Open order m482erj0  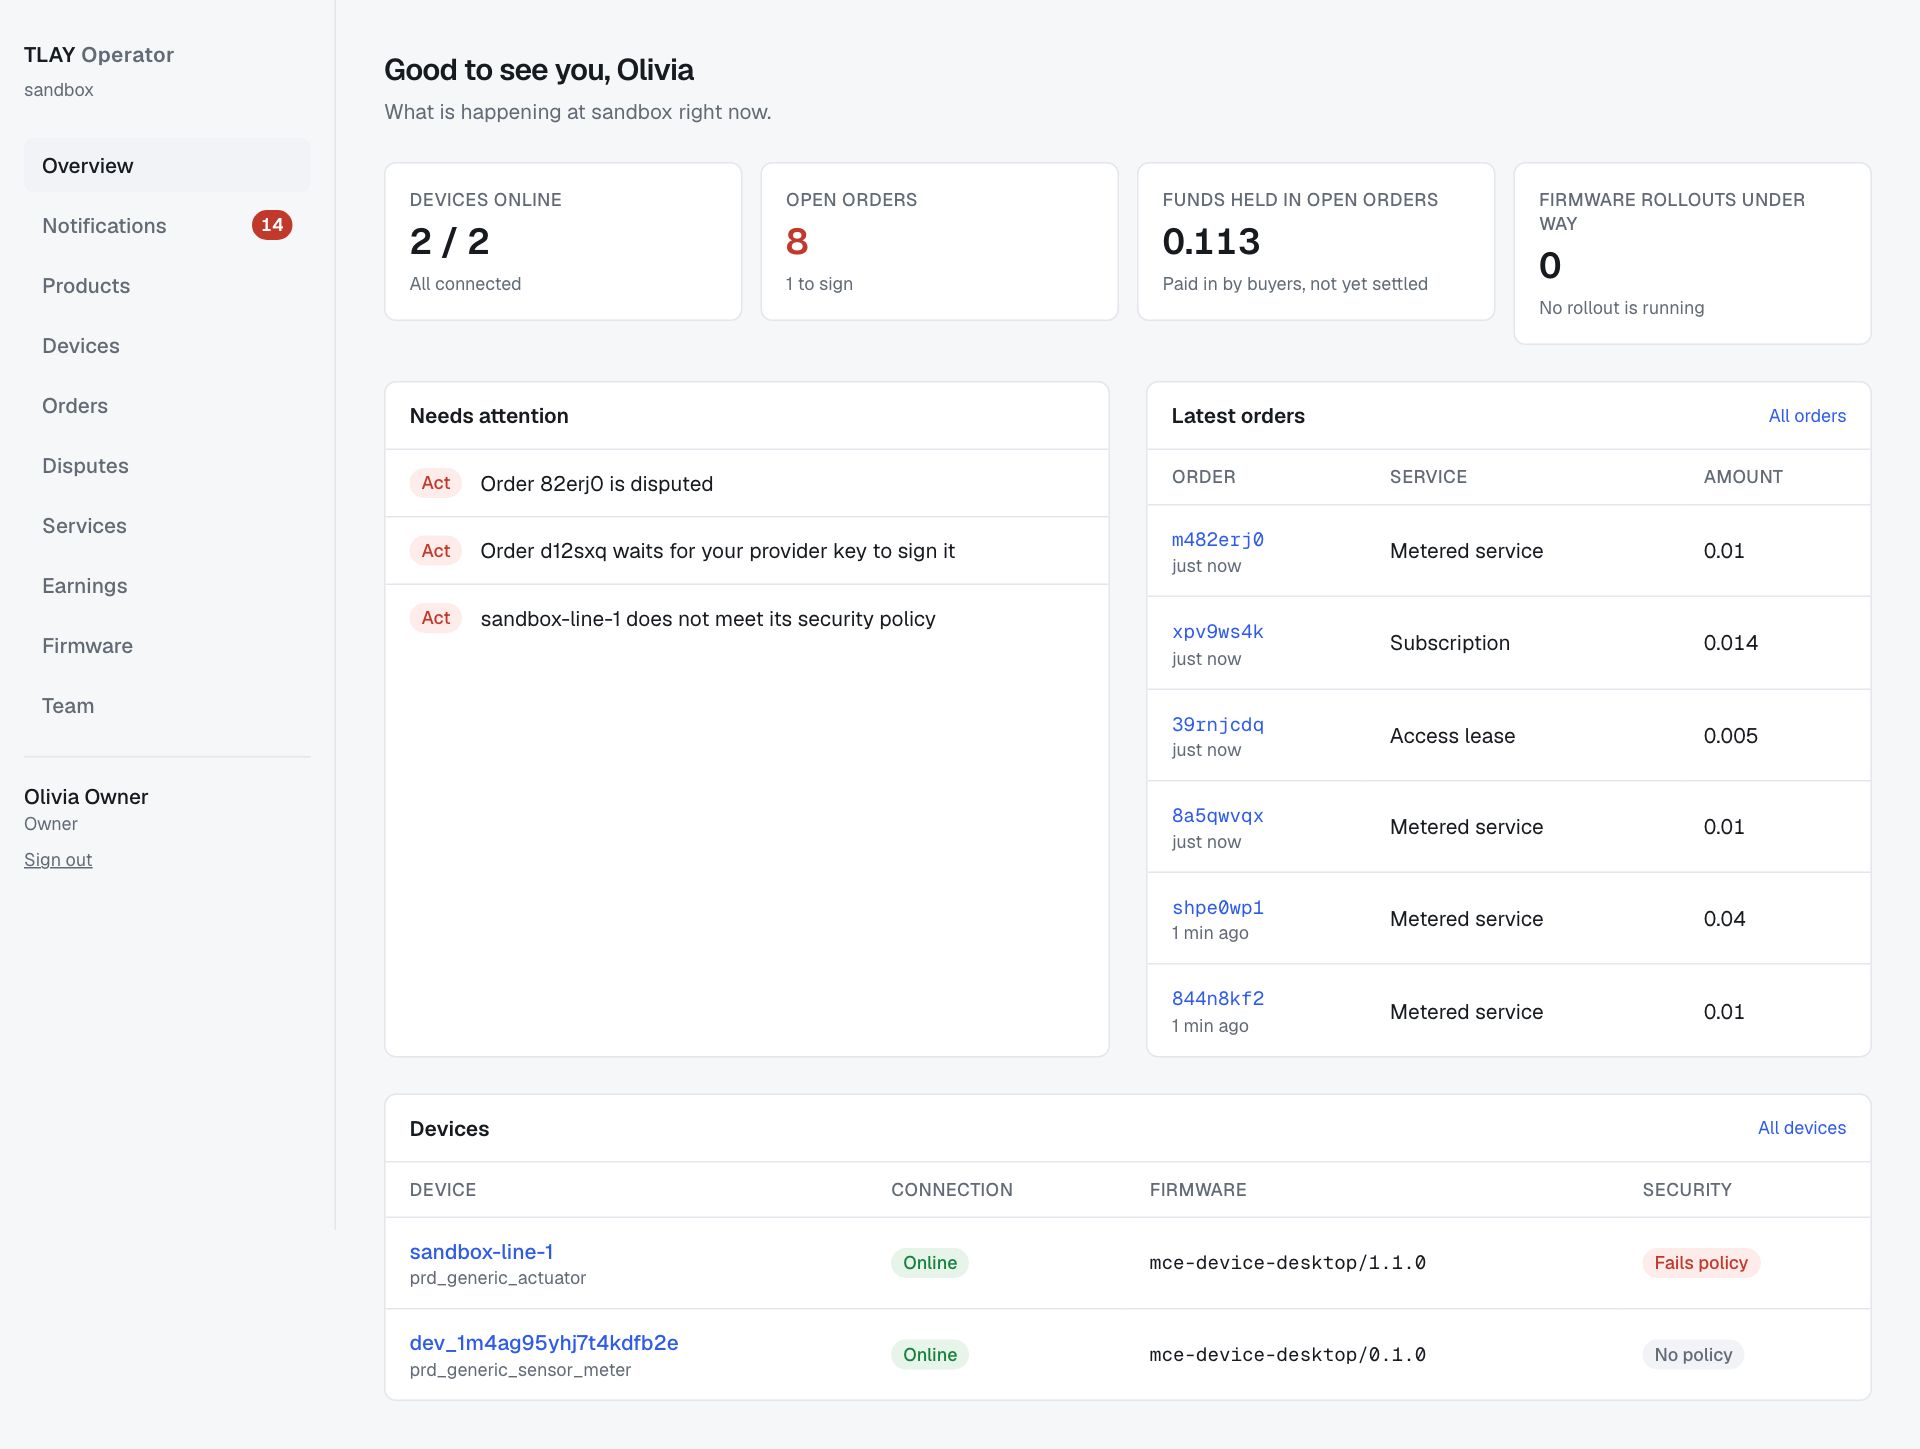click(x=1217, y=540)
